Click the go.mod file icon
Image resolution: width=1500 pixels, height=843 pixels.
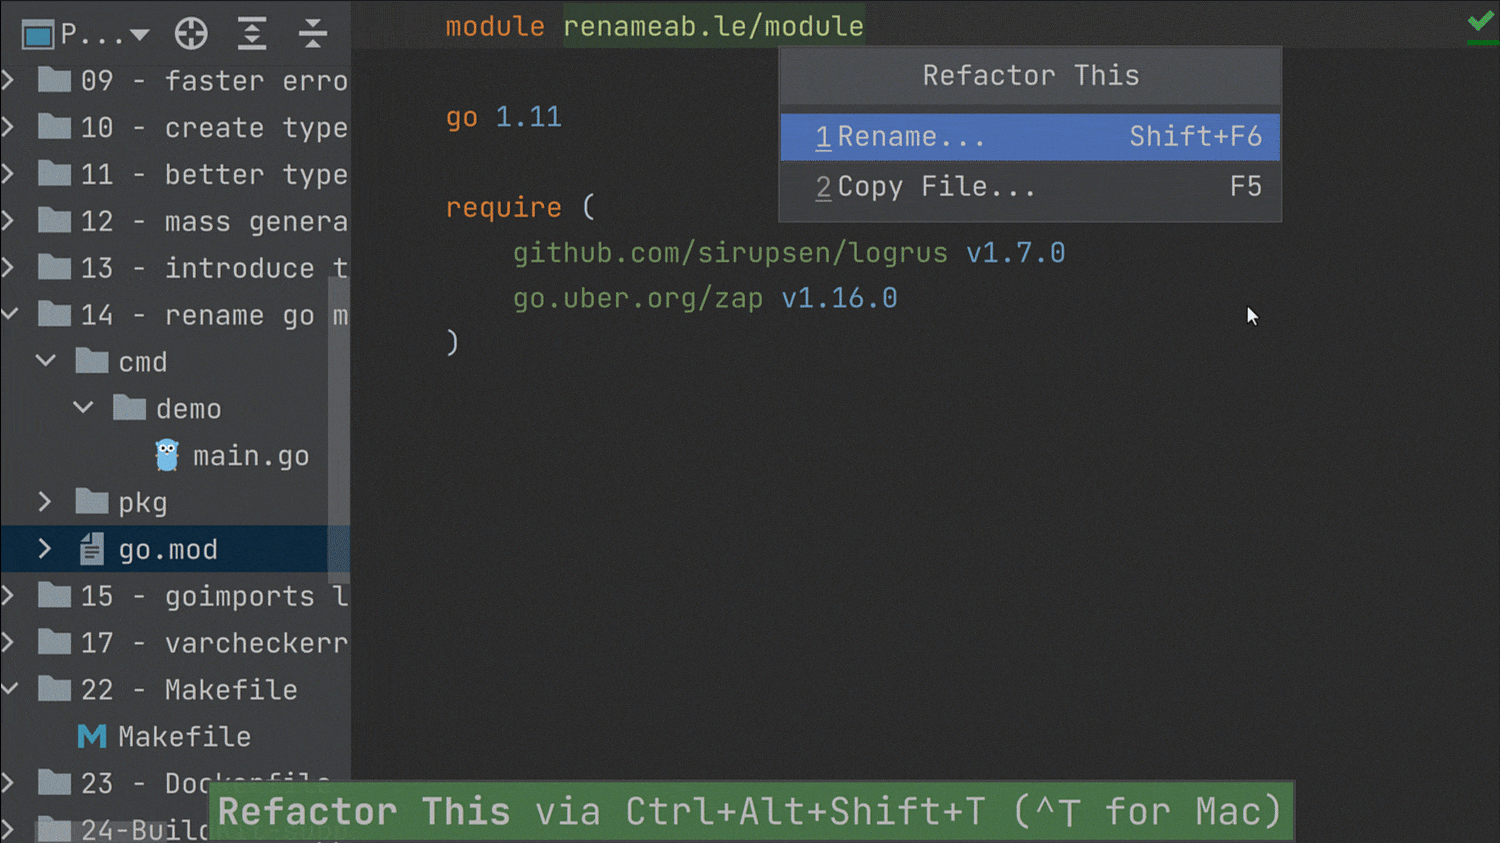(x=92, y=549)
